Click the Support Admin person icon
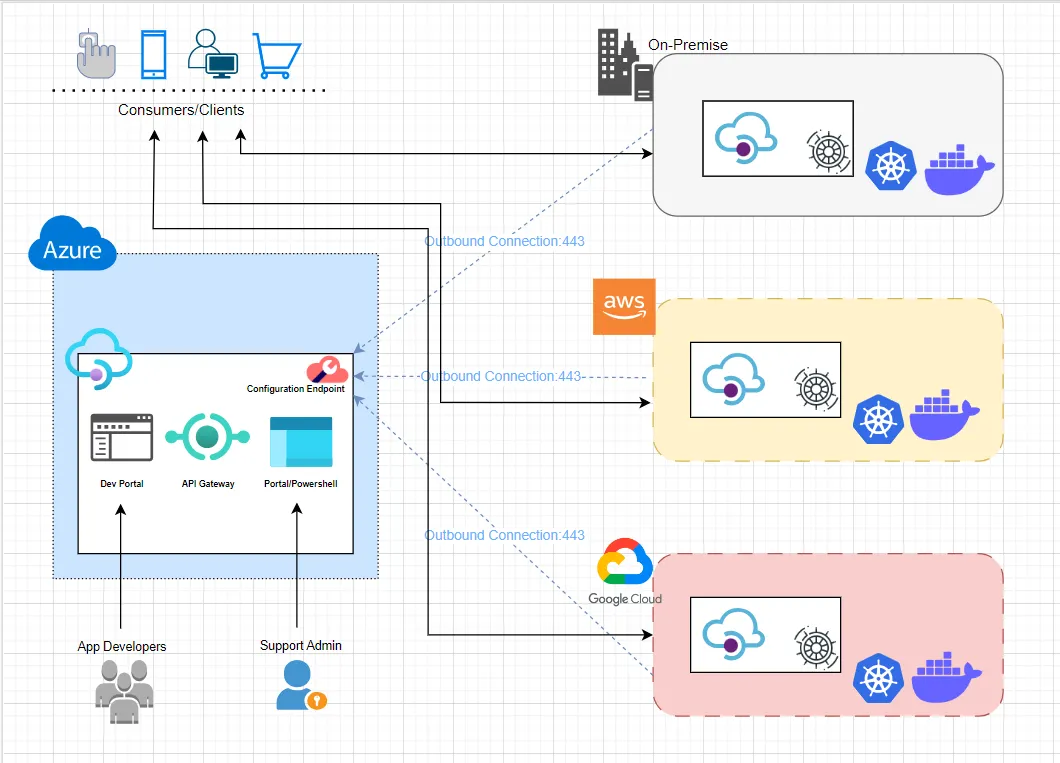 click(297, 686)
